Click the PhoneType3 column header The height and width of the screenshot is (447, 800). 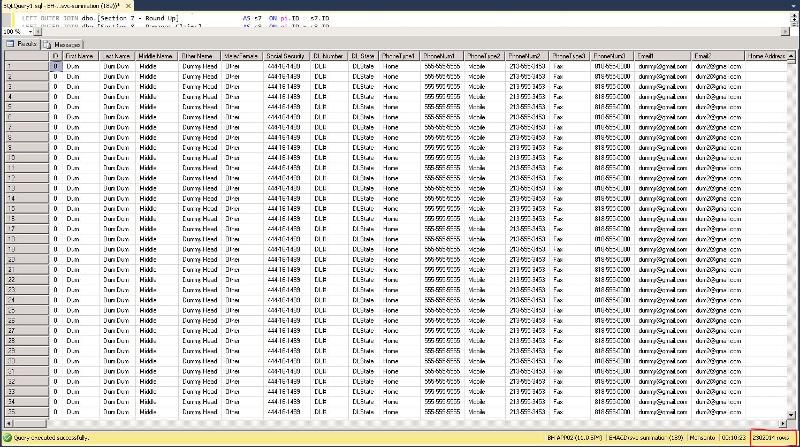[570, 56]
